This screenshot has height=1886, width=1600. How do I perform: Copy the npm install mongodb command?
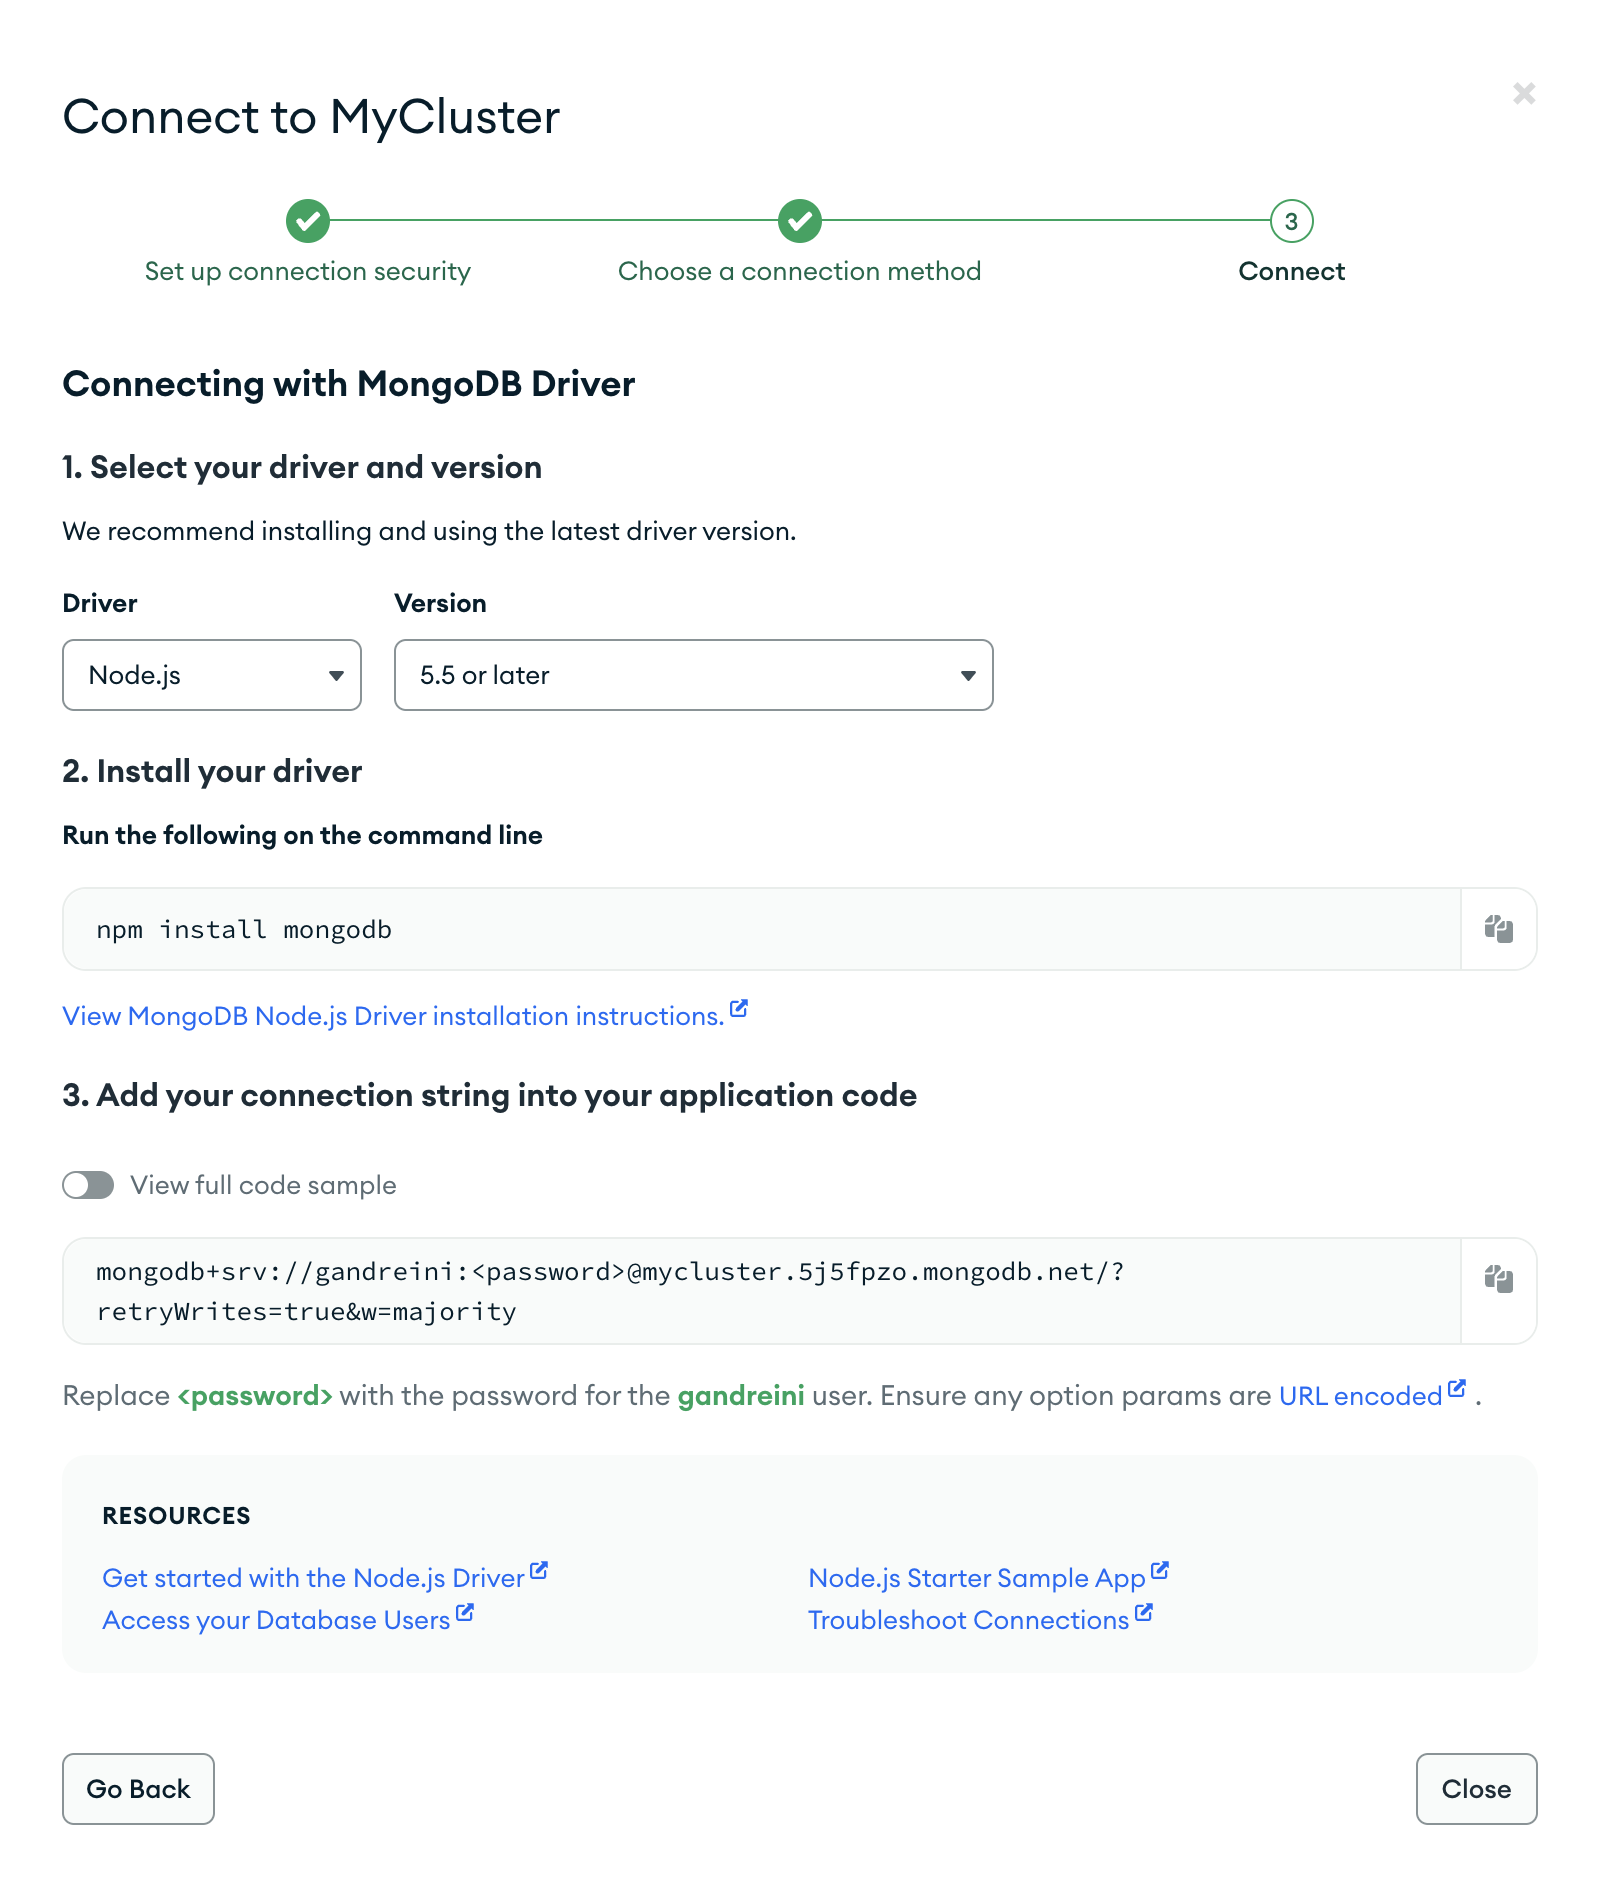coord(1498,928)
